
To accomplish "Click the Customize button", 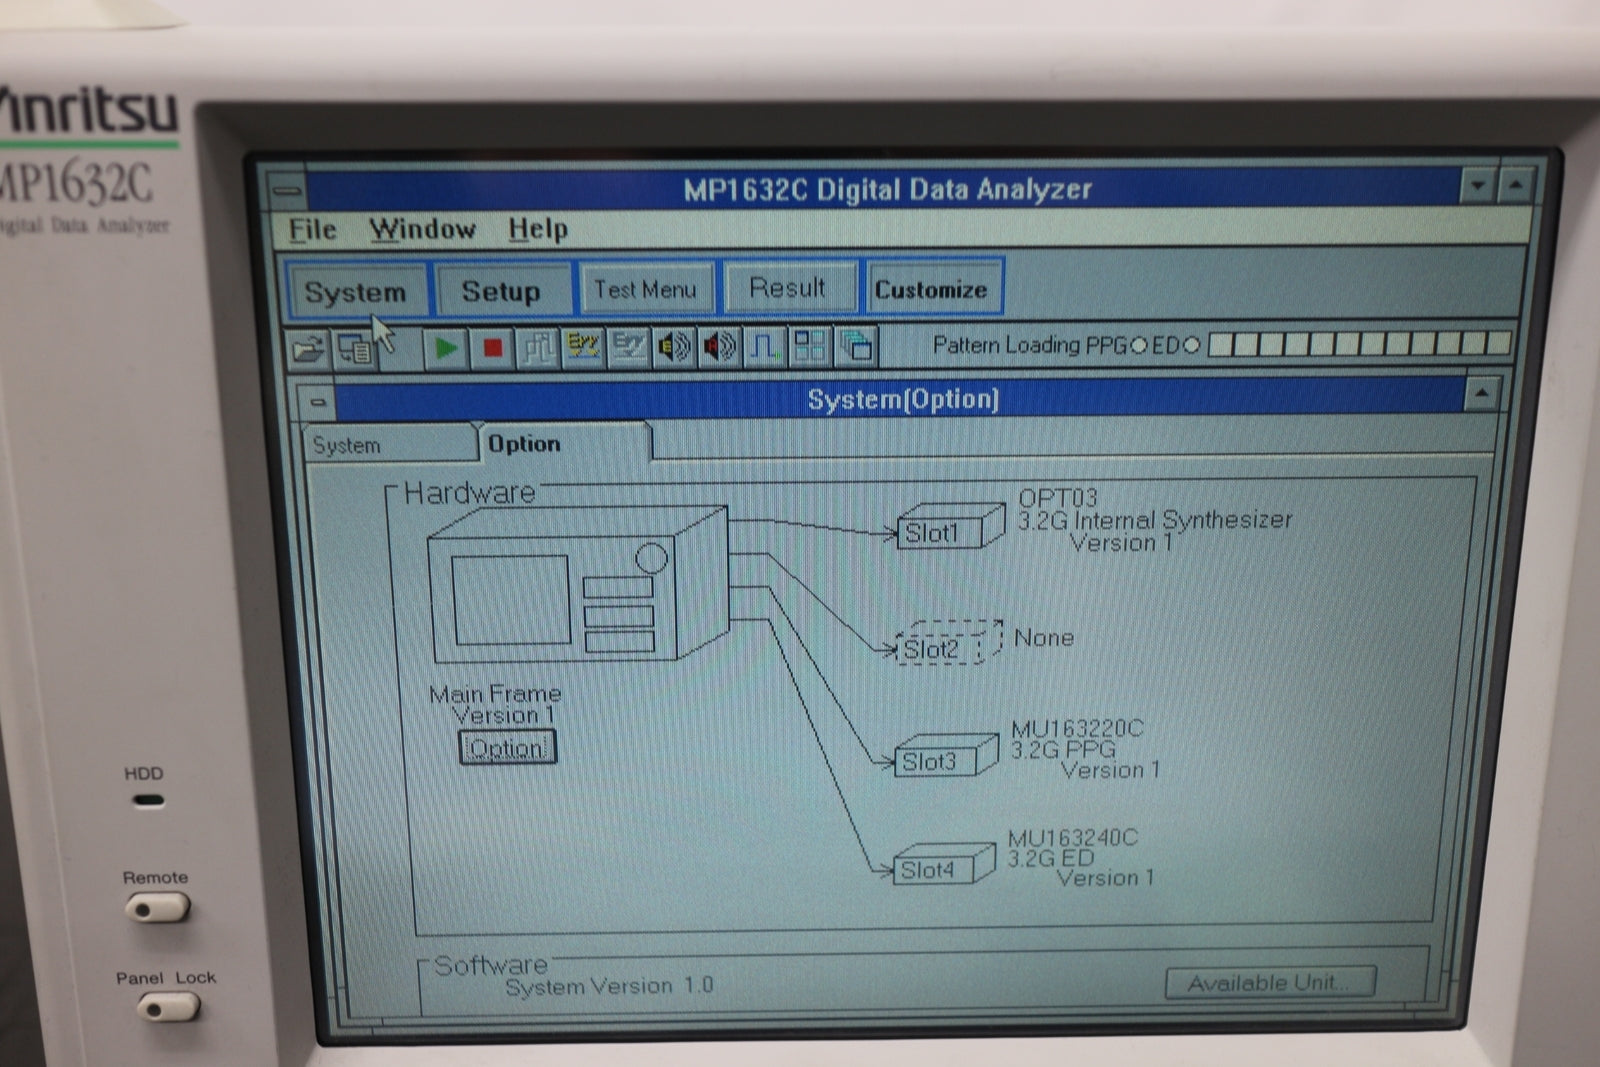I will (932, 289).
